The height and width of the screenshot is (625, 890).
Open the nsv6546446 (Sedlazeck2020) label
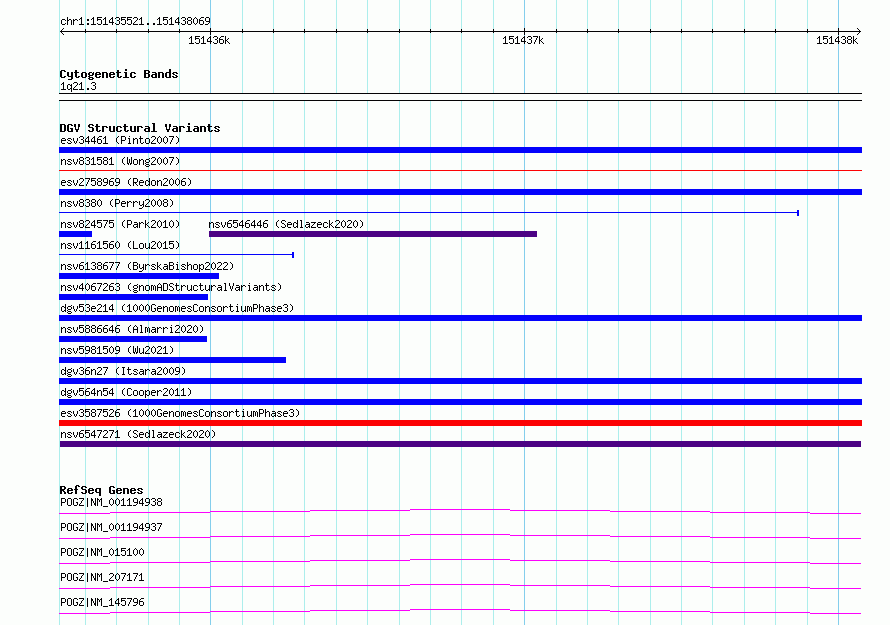[286, 224]
